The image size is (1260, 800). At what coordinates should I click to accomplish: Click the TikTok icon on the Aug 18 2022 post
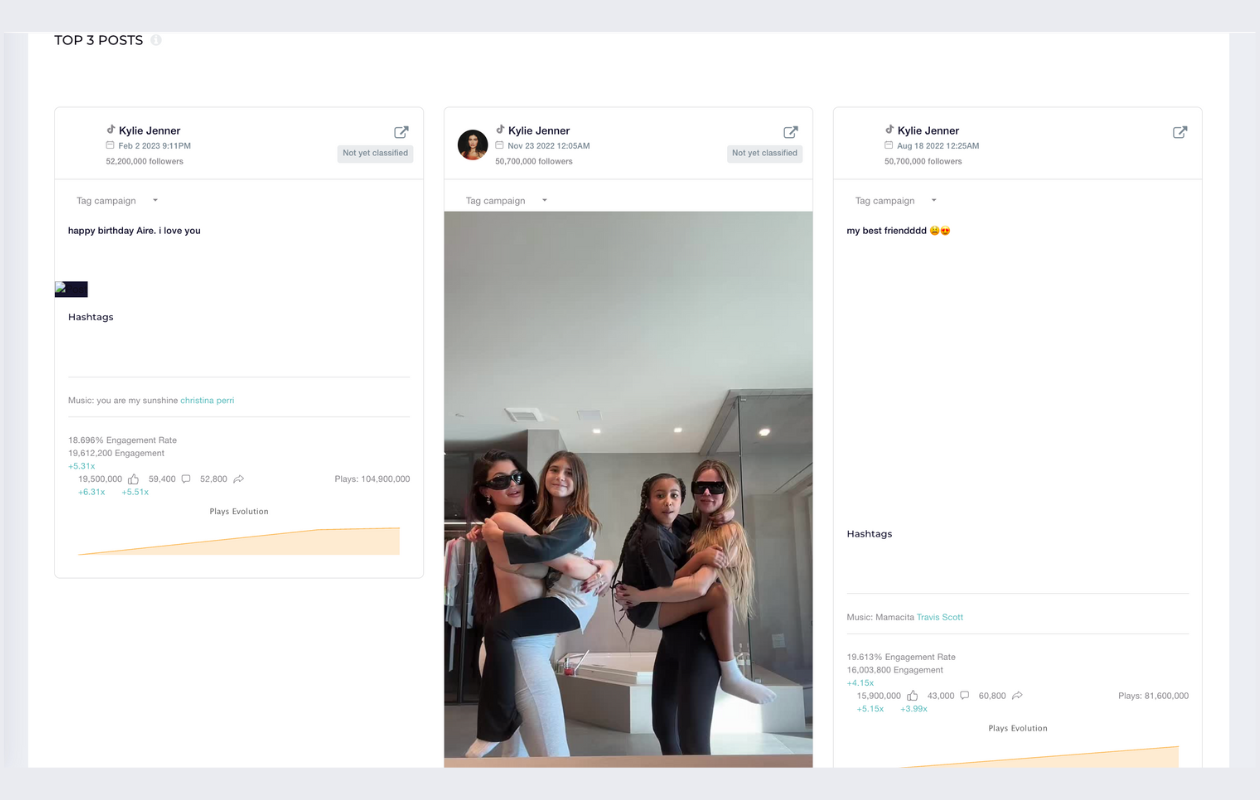[890, 130]
